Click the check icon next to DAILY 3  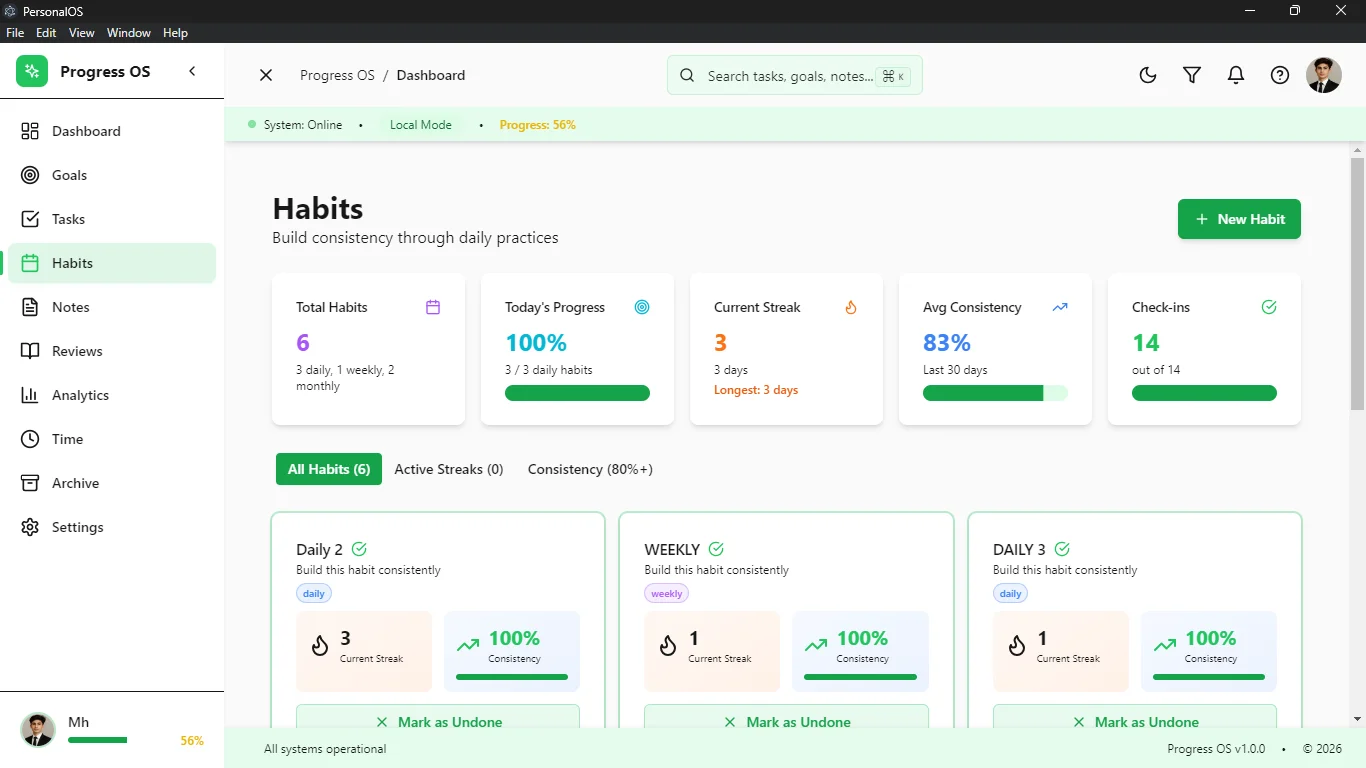point(1062,549)
